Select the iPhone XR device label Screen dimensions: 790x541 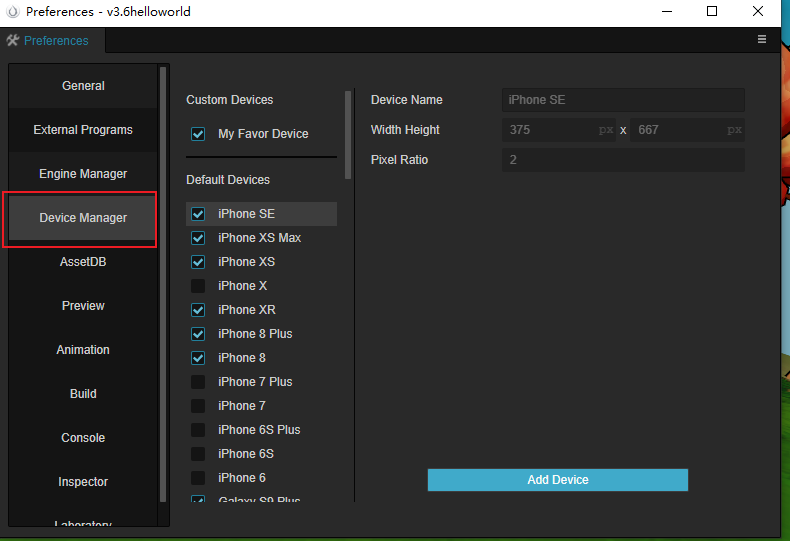247,310
